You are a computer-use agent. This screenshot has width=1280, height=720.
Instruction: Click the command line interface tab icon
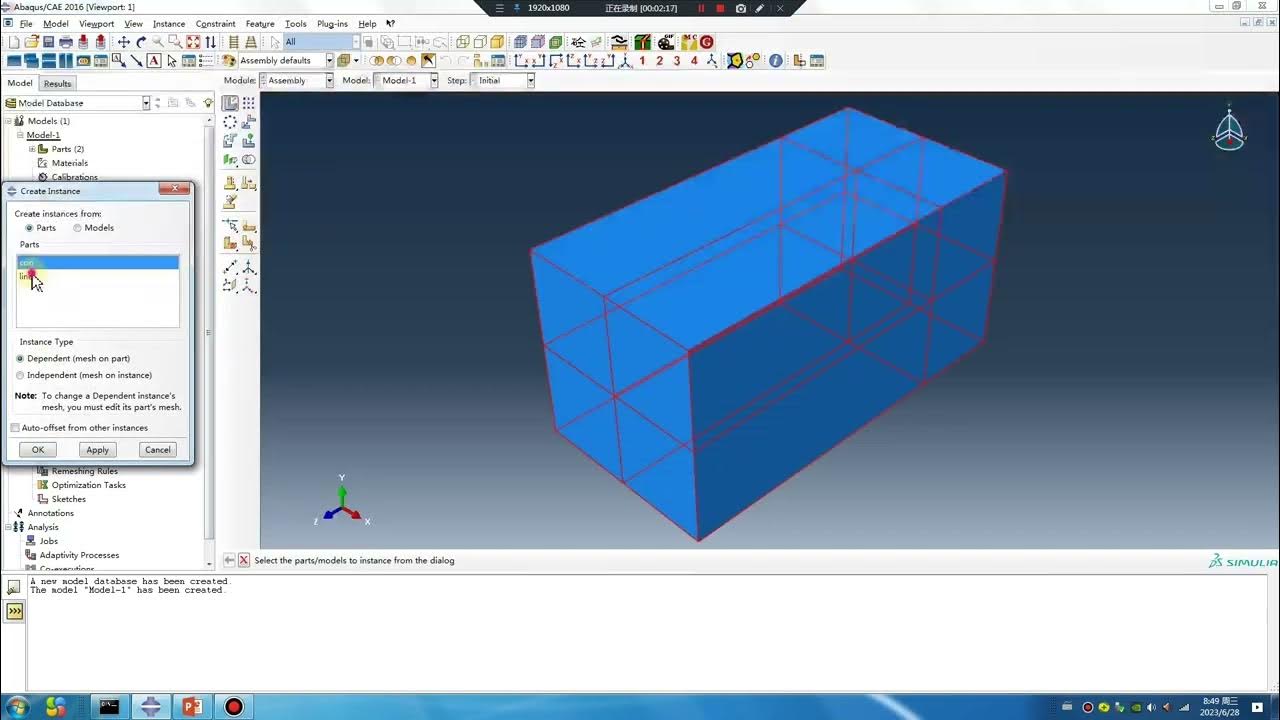point(14,611)
